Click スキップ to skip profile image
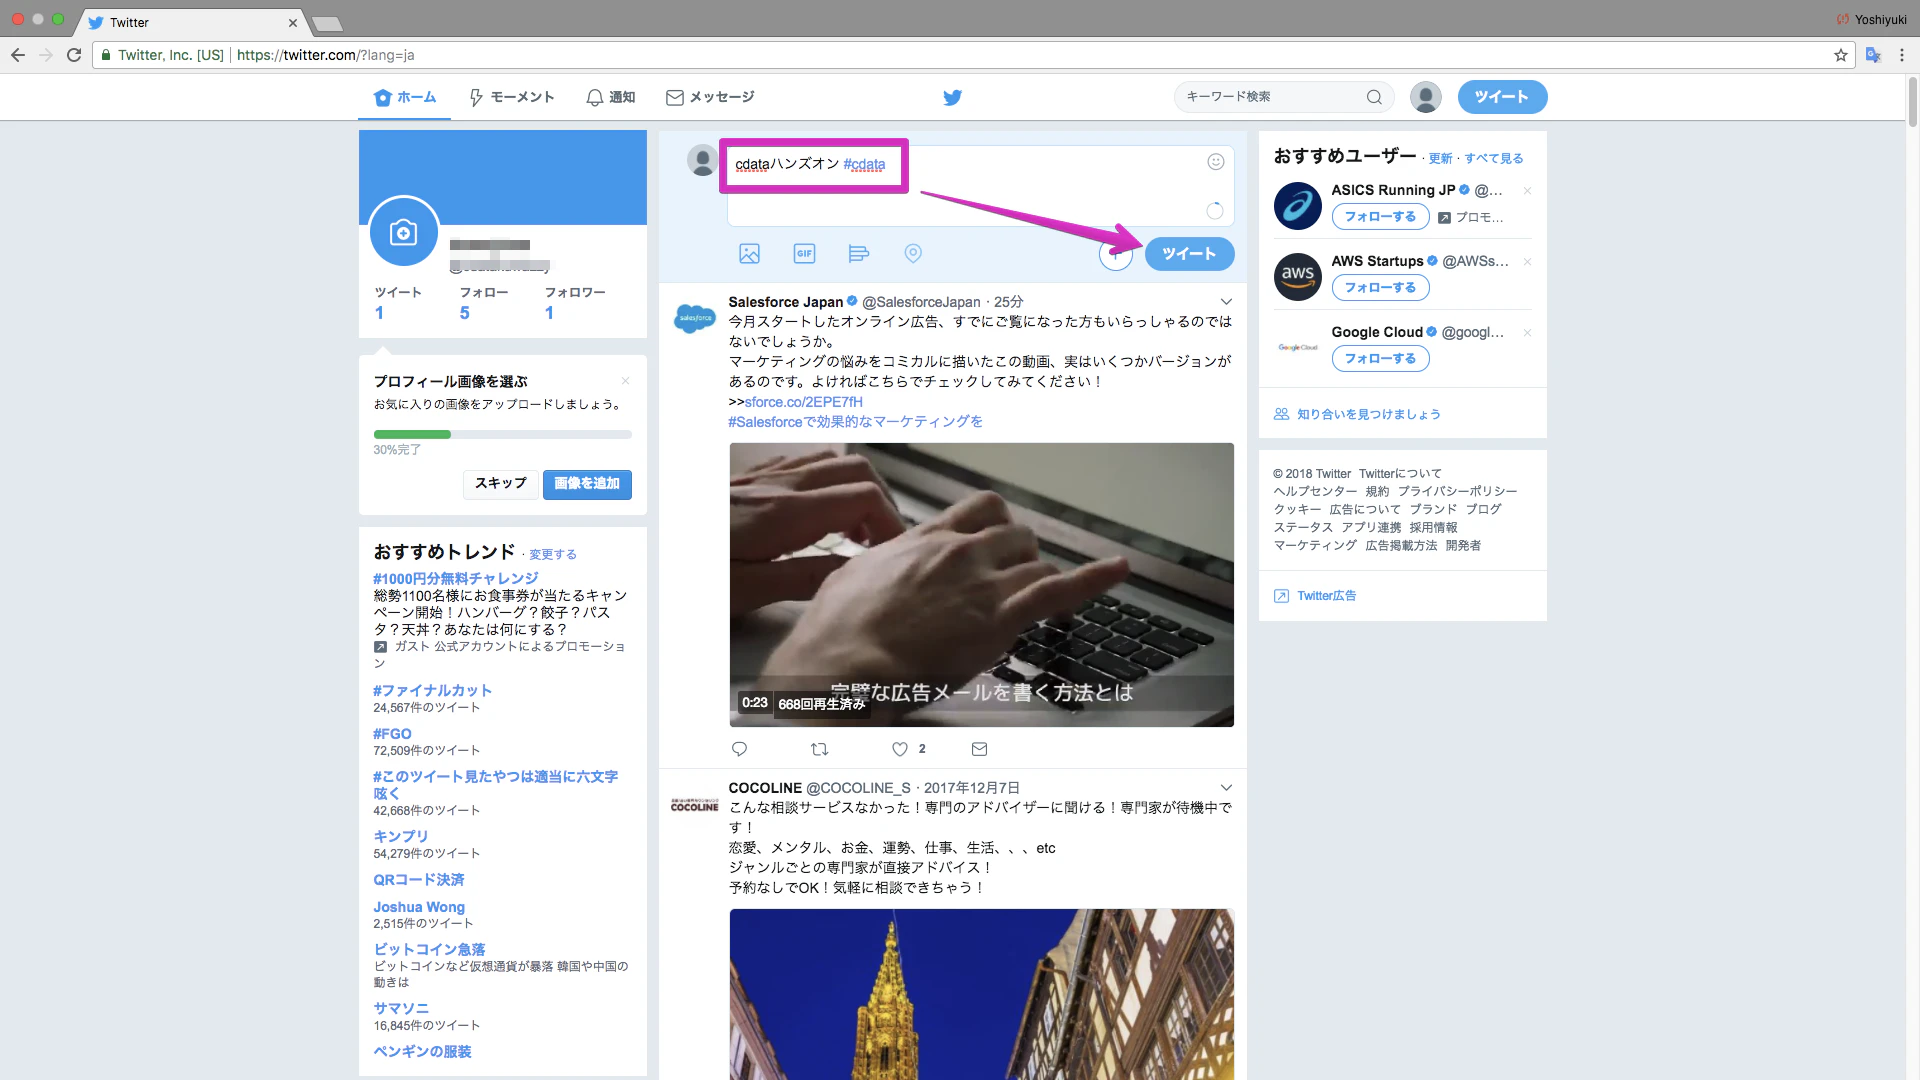Image resolution: width=1920 pixels, height=1080 pixels. 500,484
